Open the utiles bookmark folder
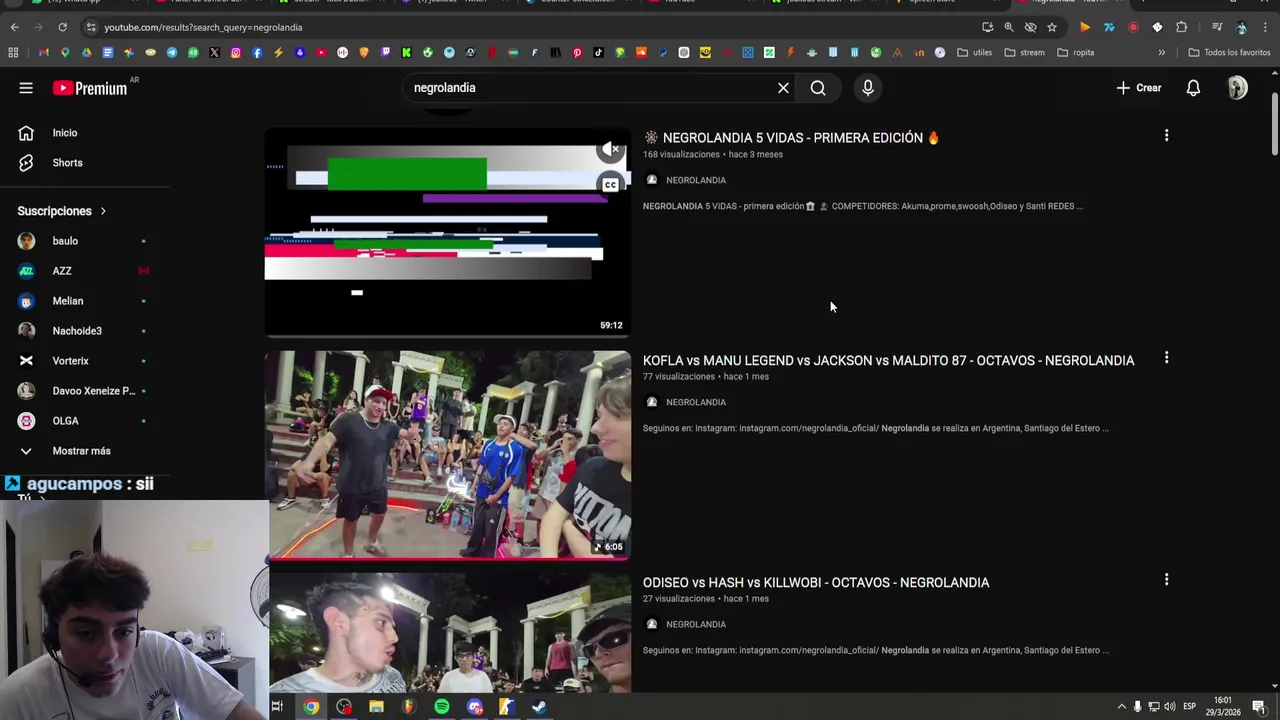 (x=975, y=52)
